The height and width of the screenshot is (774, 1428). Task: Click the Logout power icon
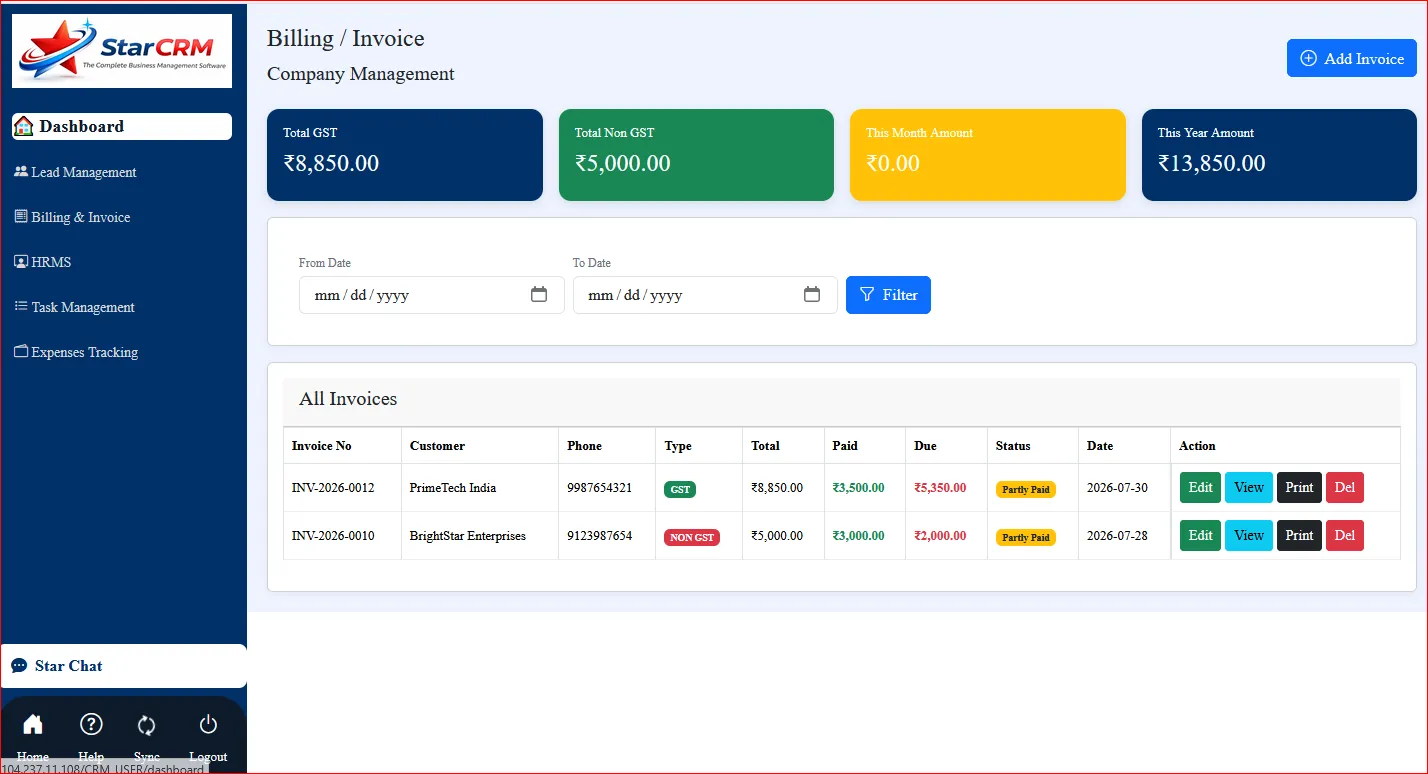[208, 725]
